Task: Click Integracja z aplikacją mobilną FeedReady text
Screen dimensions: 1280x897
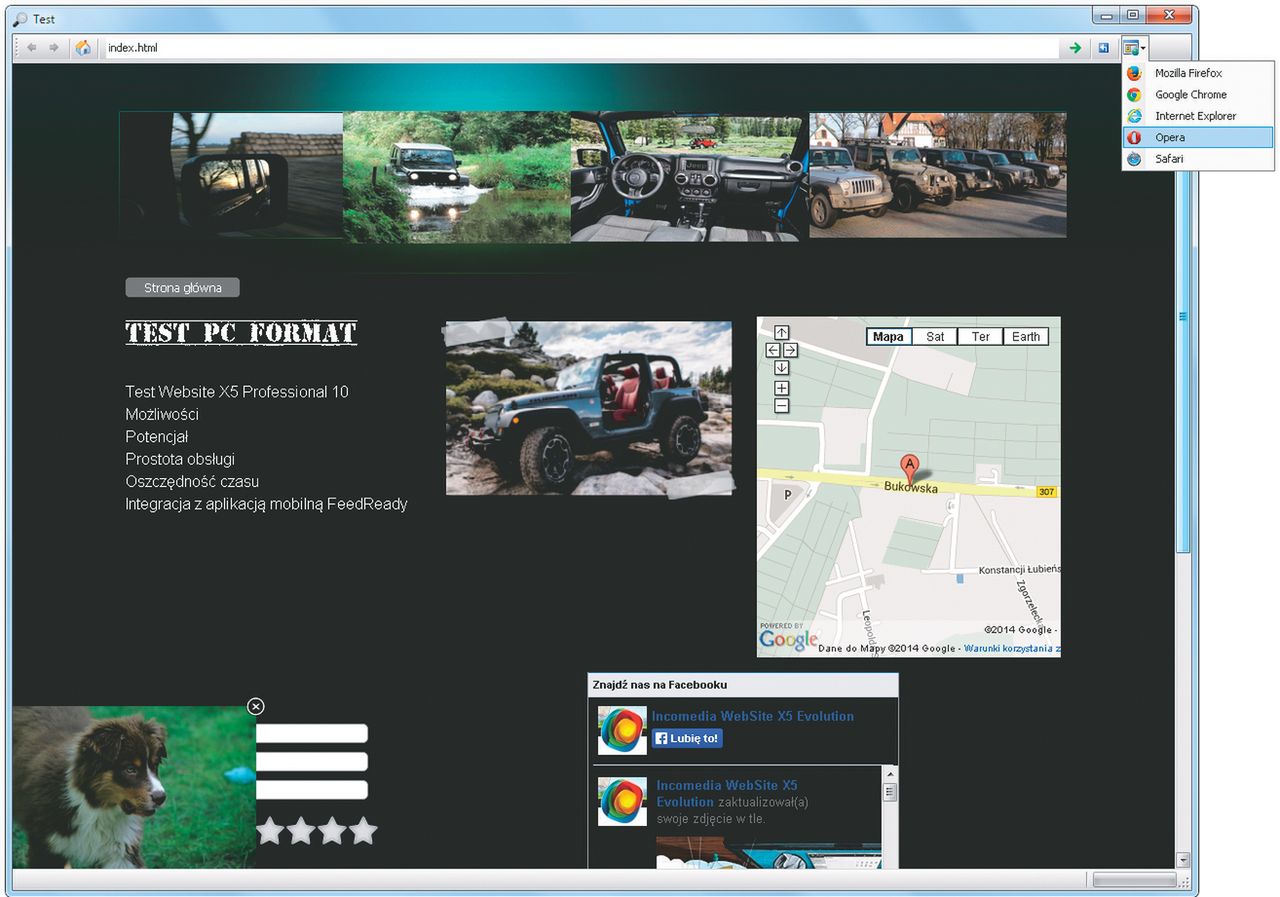Action: tap(266, 504)
